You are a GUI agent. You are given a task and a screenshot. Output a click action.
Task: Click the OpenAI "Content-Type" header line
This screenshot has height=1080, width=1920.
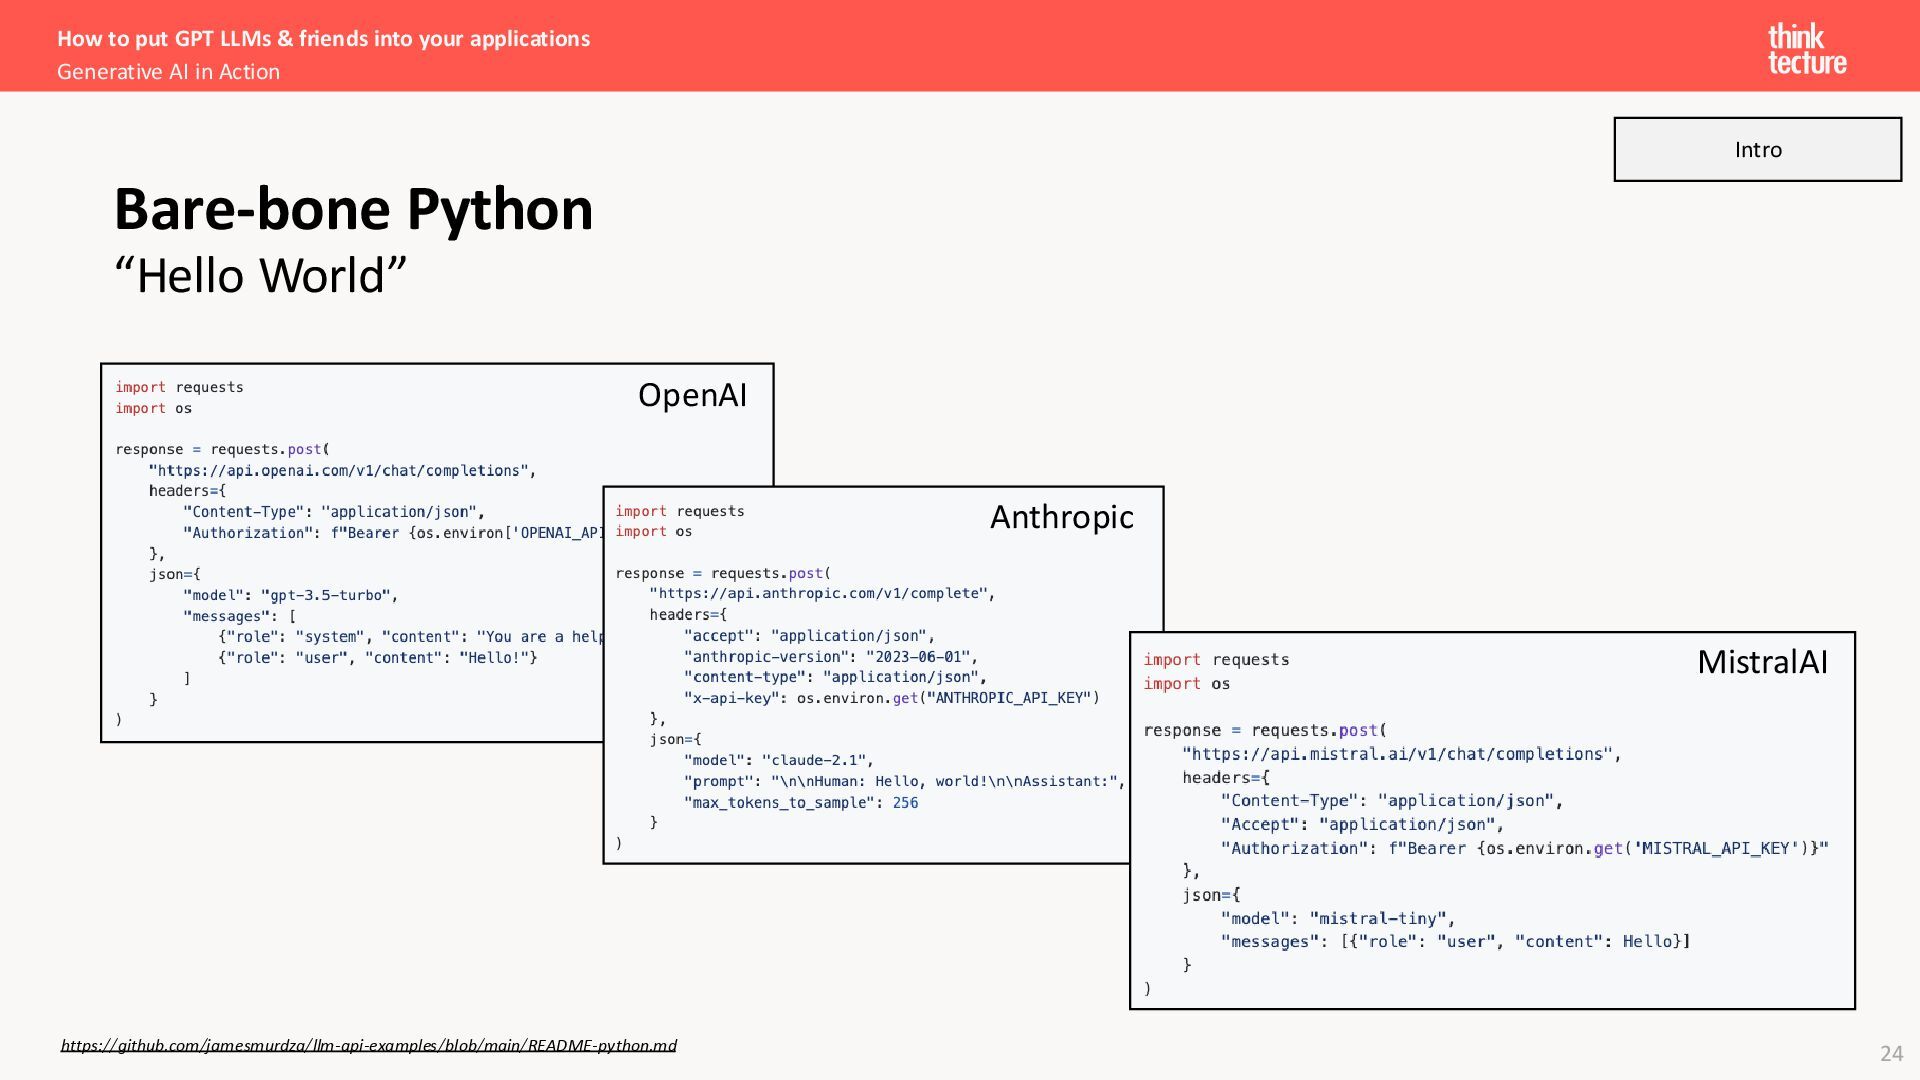tap(333, 512)
